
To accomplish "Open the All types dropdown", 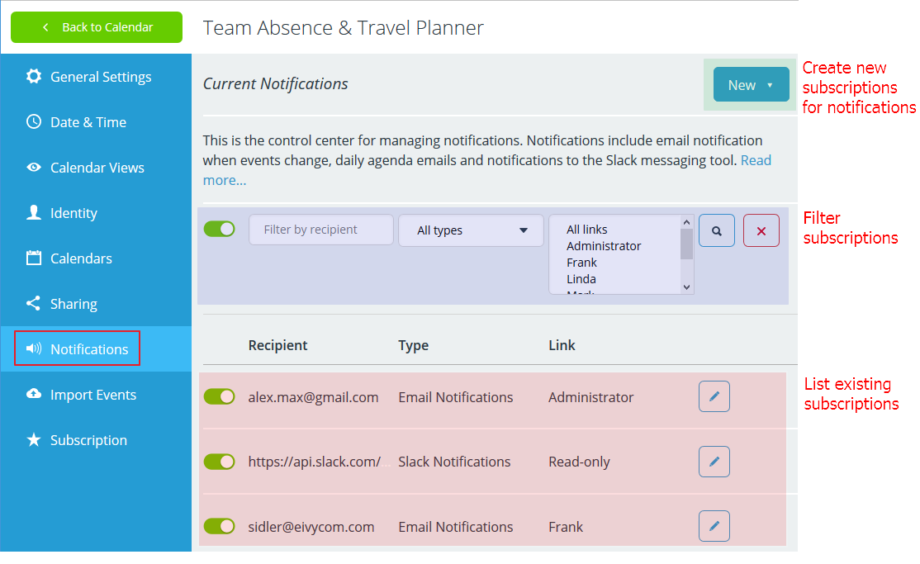I will 471,231.
